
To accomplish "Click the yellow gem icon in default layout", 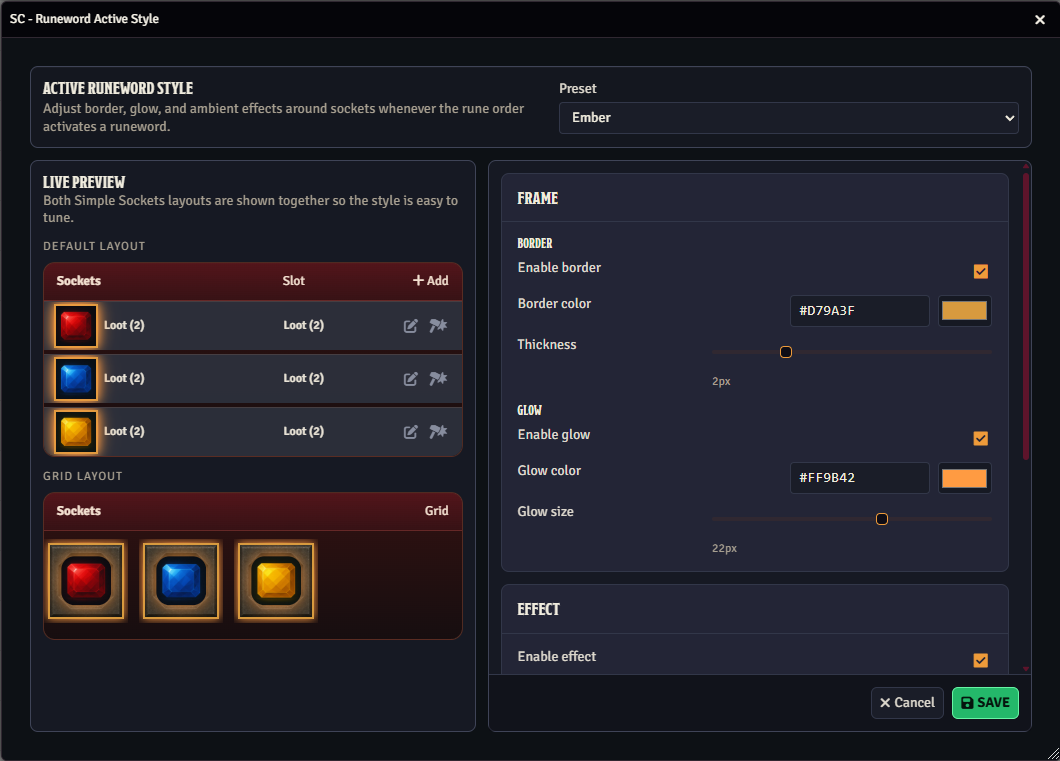I will point(76,431).
